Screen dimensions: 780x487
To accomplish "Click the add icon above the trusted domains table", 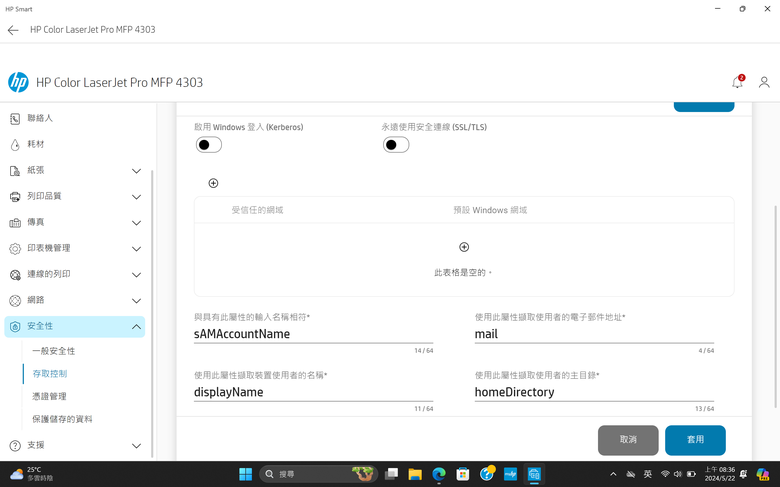I will (x=213, y=183).
